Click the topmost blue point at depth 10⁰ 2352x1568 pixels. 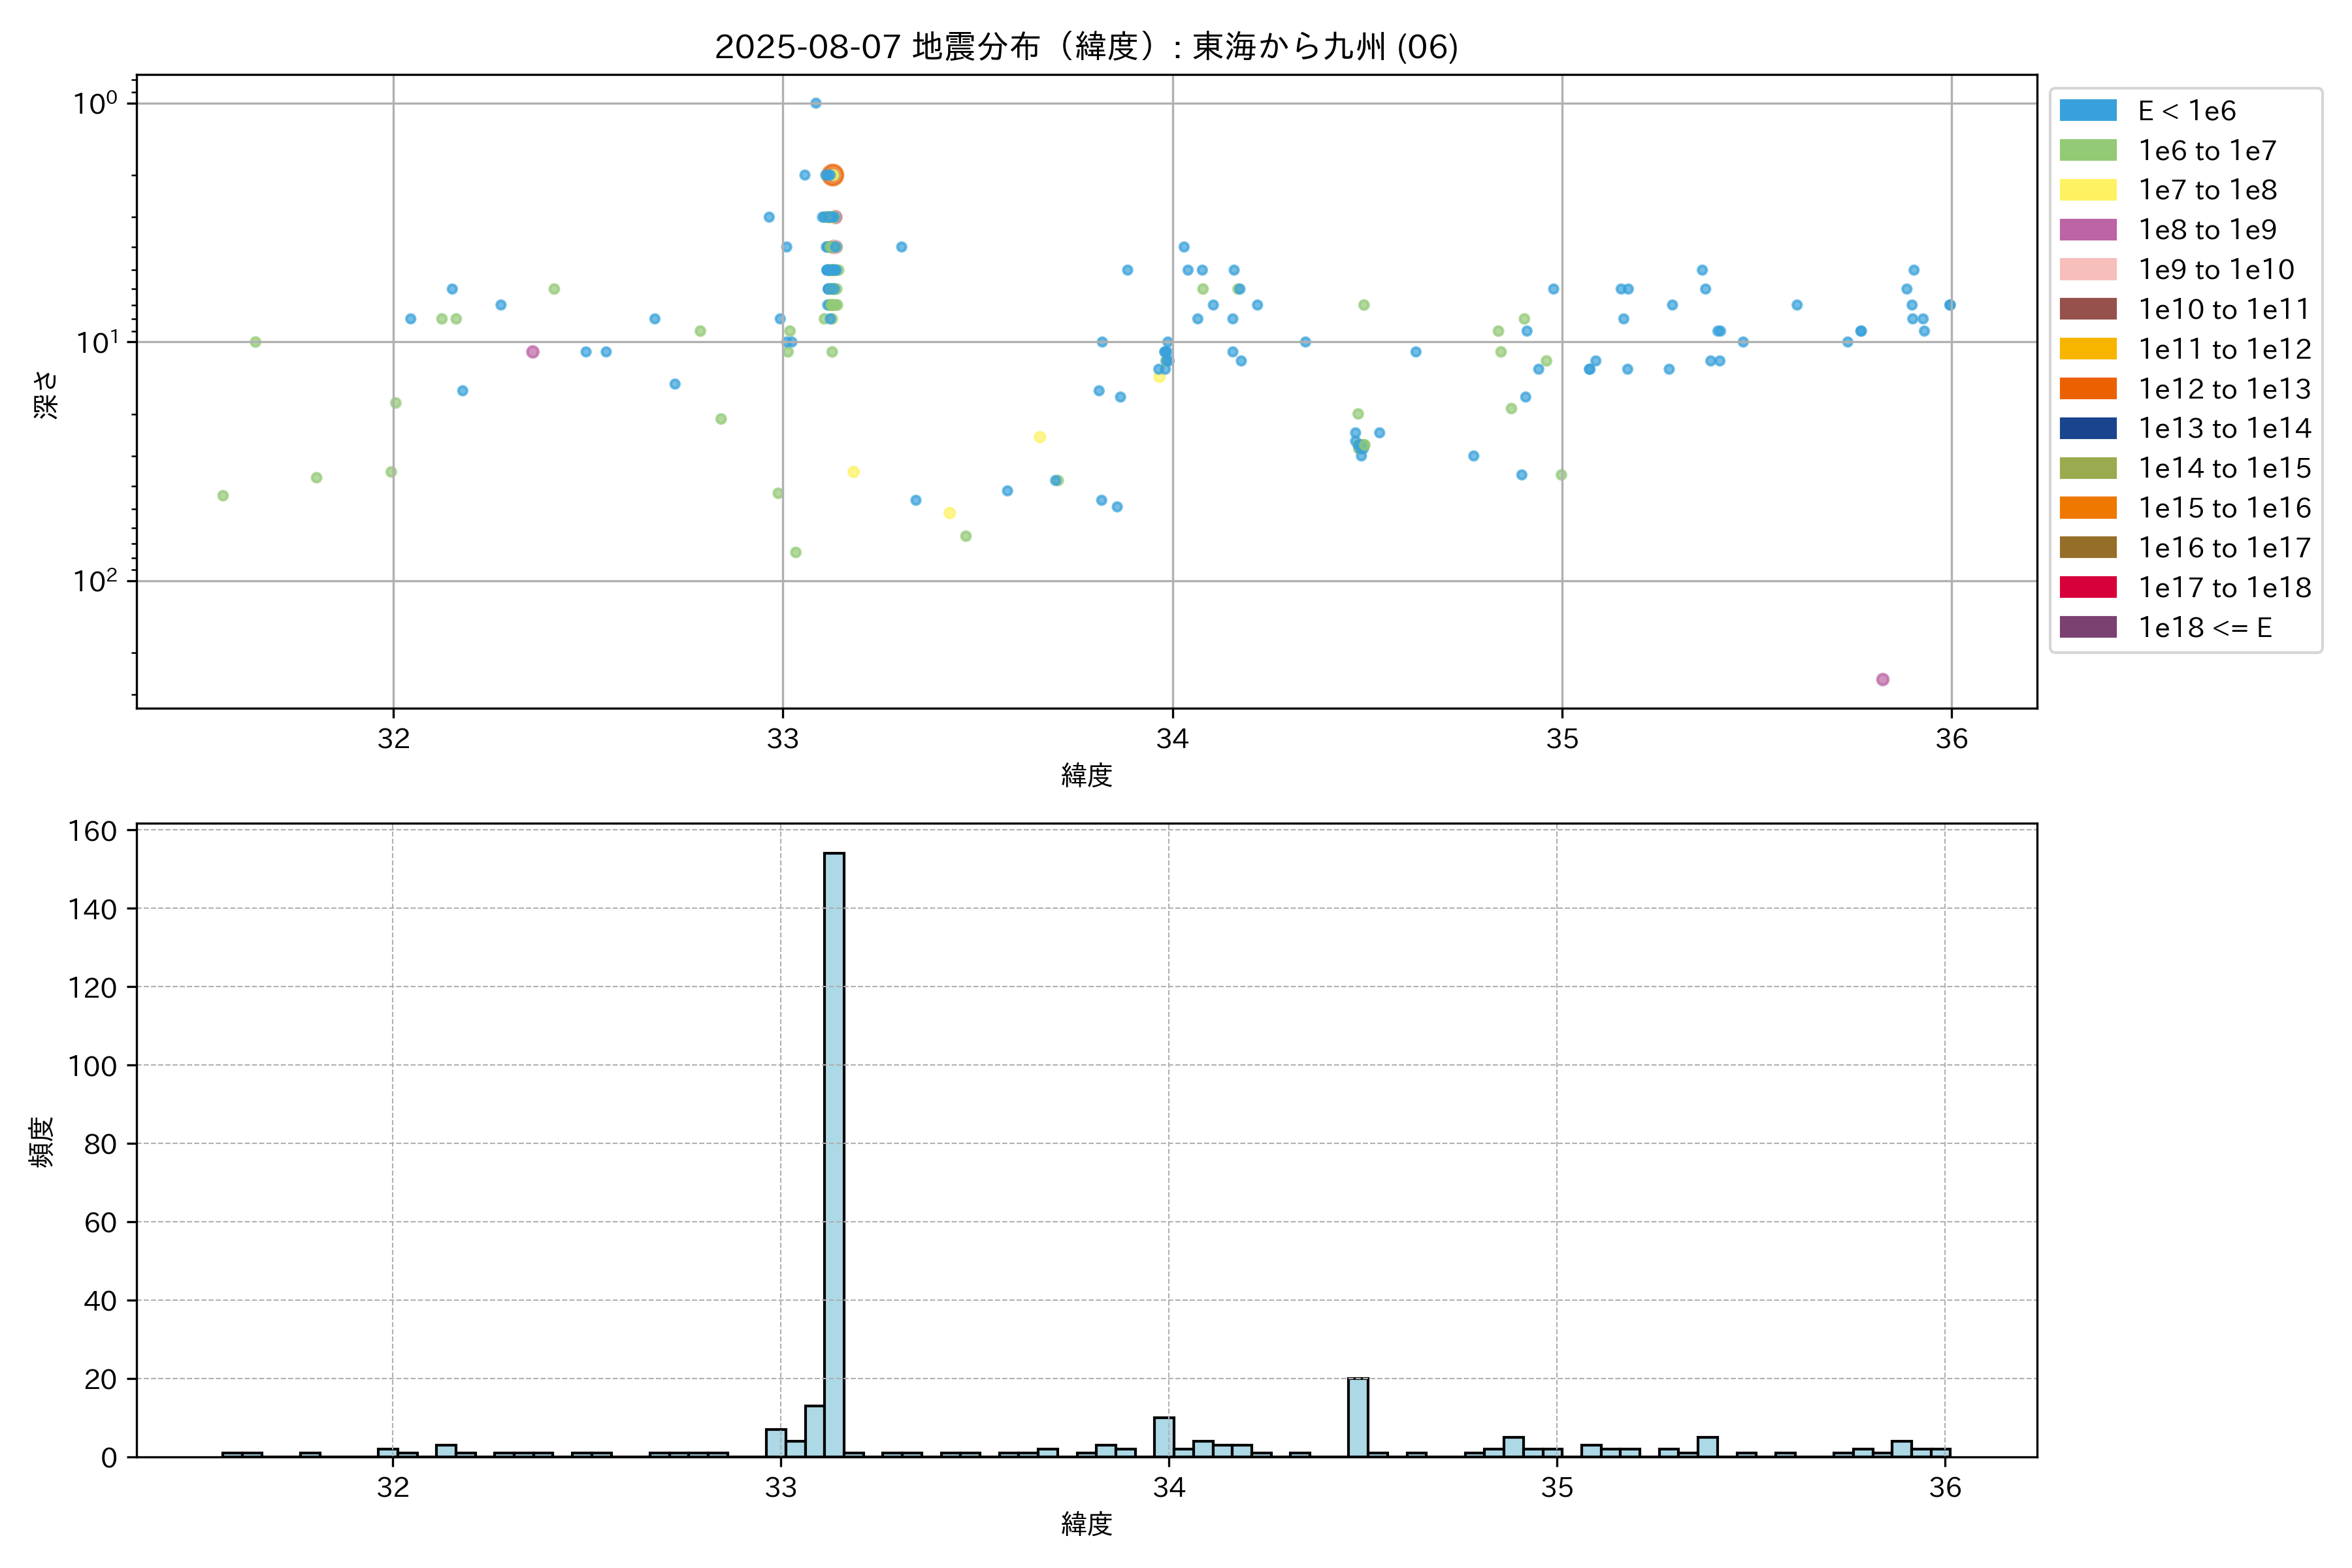coord(815,103)
